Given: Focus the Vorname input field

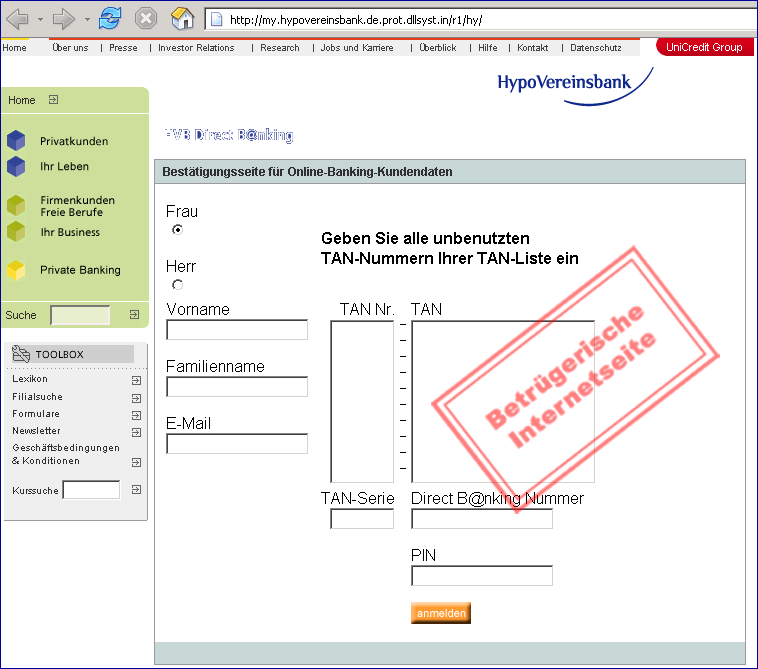Looking at the screenshot, I should click(x=237, y=330).
